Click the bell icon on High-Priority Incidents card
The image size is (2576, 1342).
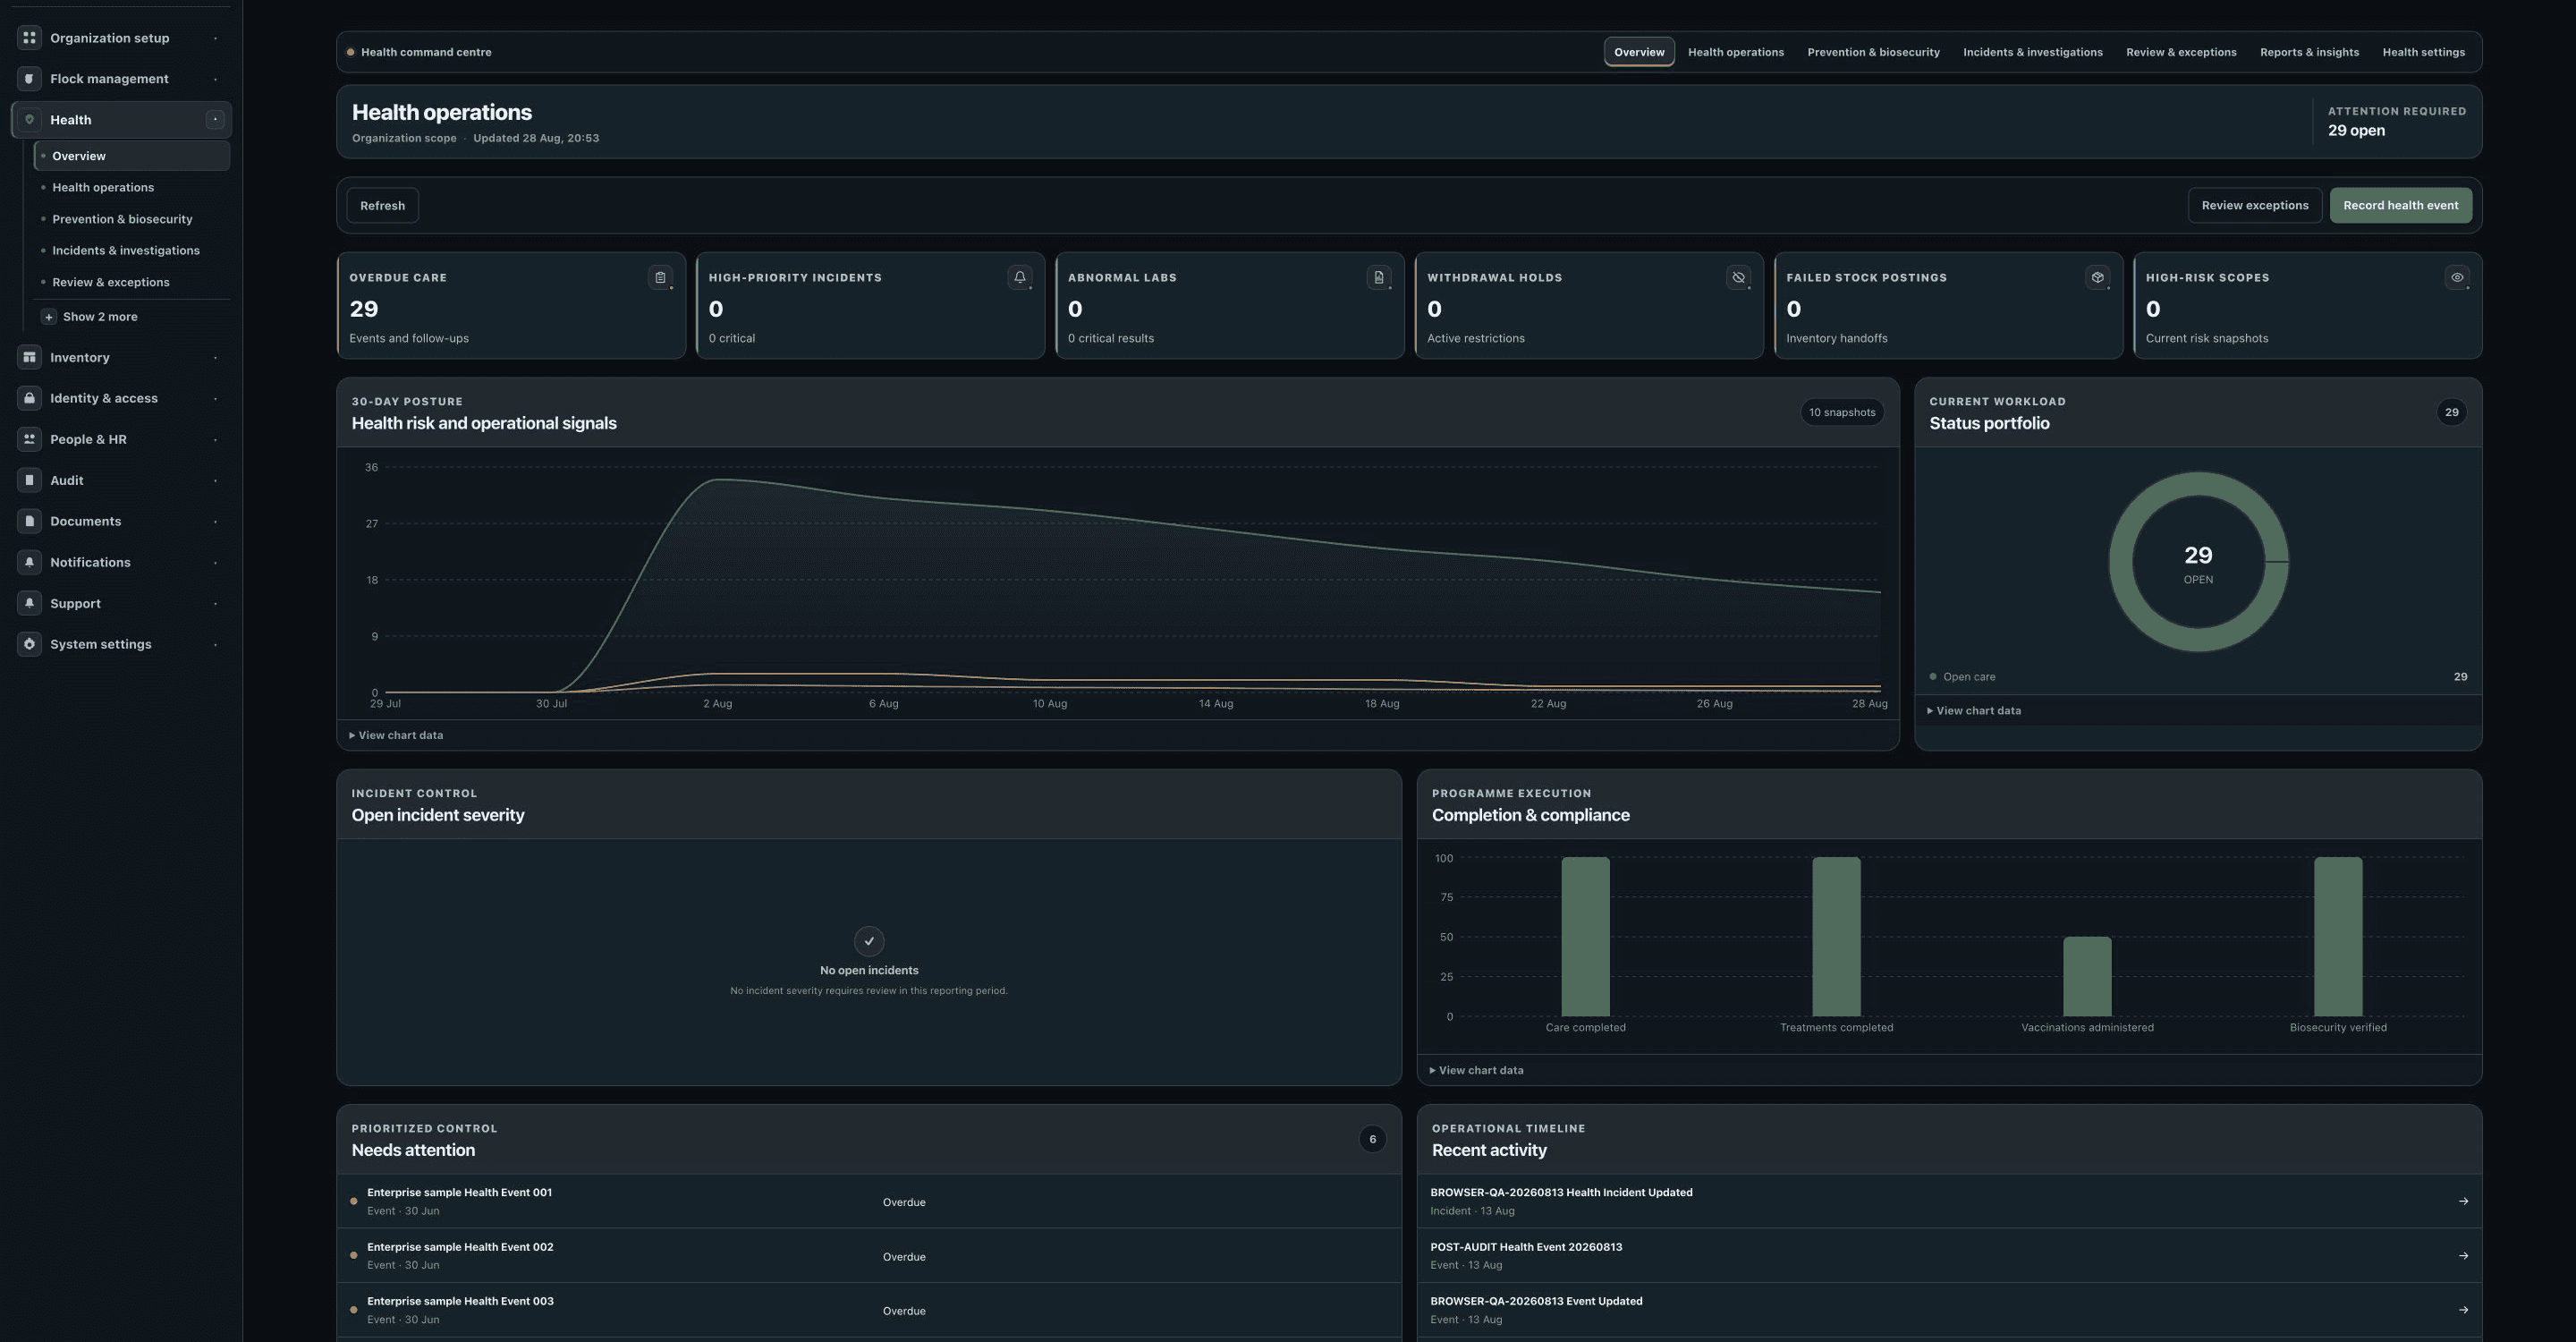(x=1019, y=278)
